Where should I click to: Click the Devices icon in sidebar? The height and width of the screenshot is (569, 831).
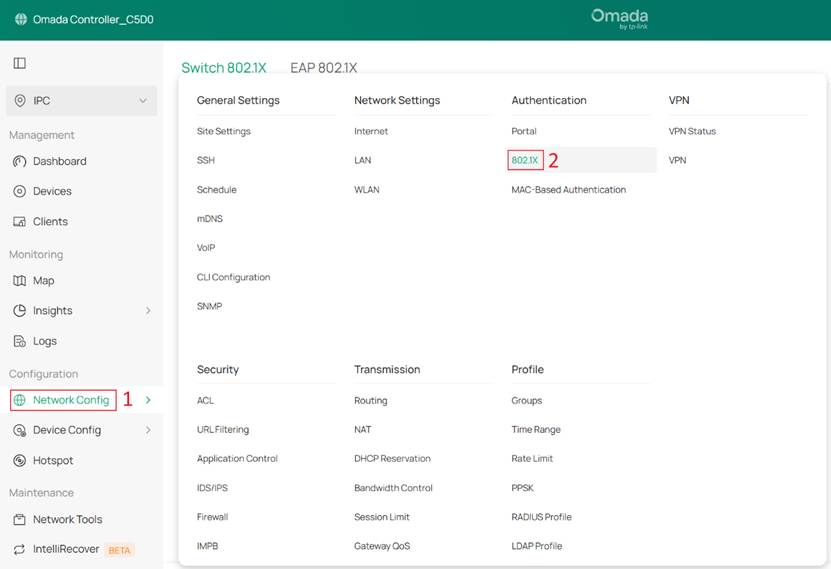19,191
